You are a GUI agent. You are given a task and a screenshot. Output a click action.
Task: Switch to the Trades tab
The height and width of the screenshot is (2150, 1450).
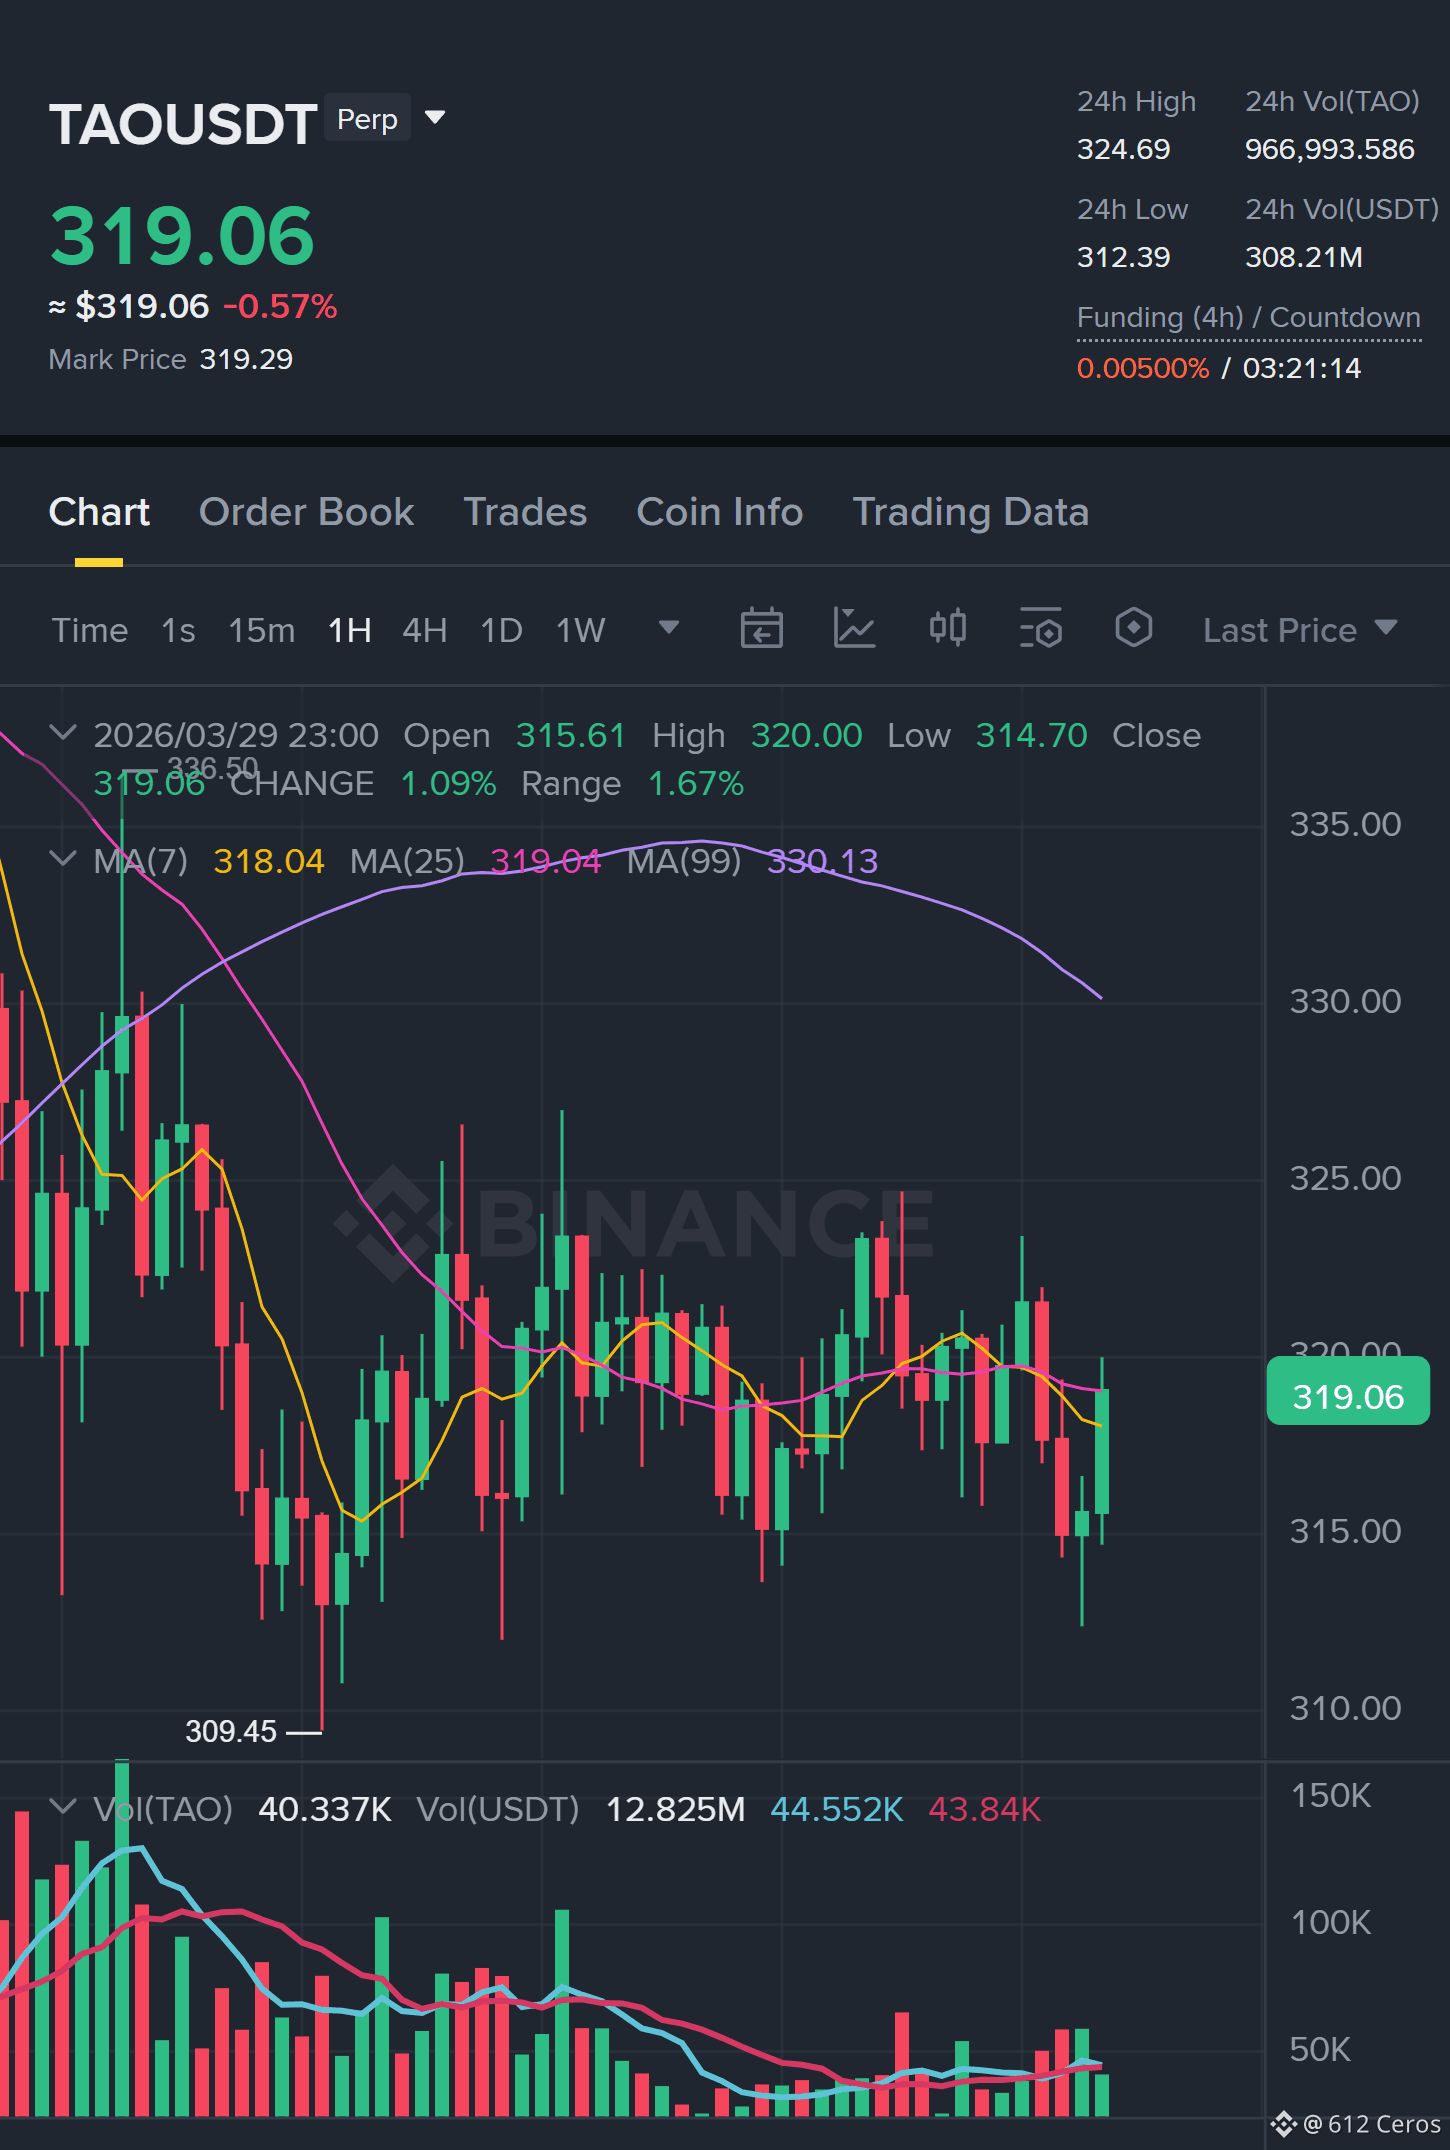(x=525, y=512)
